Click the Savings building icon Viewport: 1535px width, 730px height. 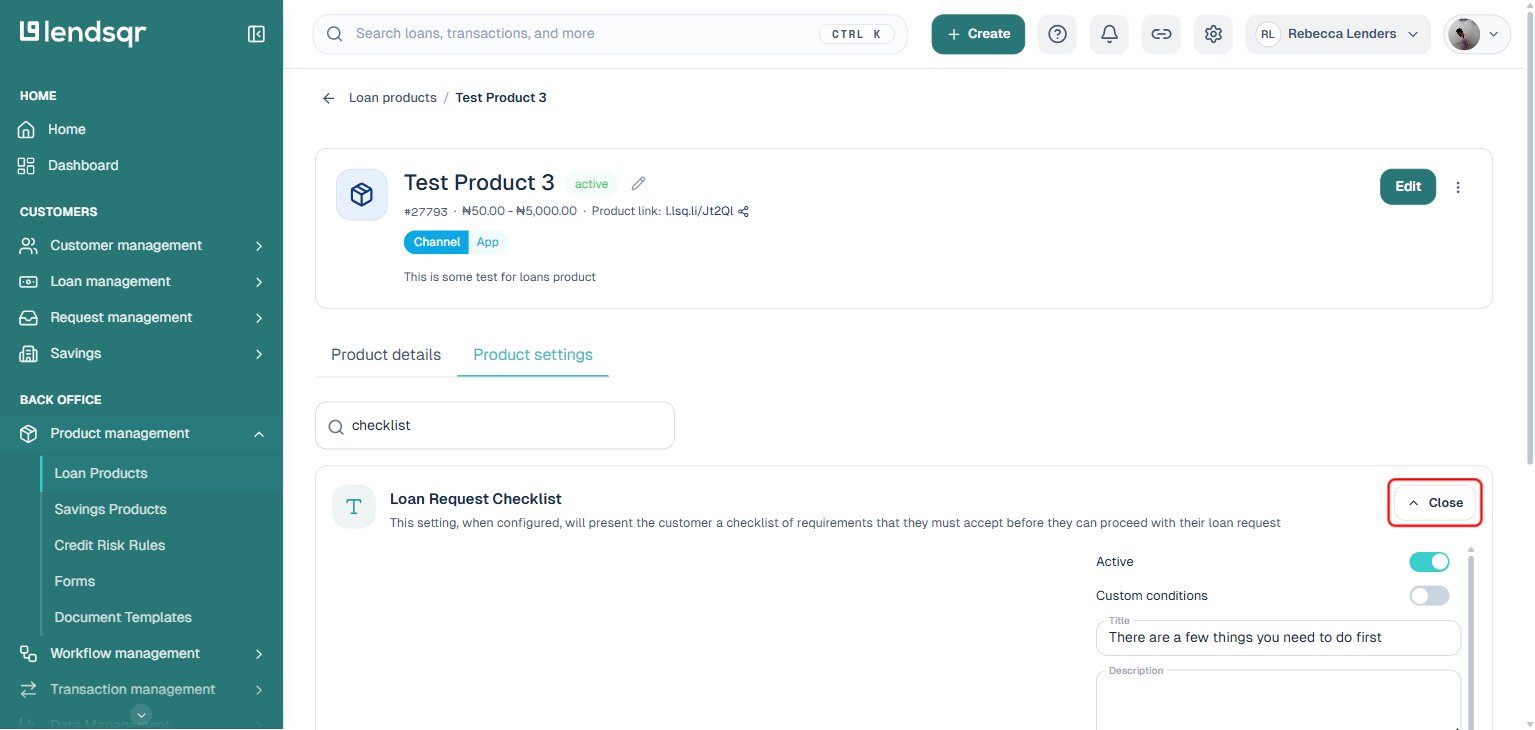coord(29,353)
